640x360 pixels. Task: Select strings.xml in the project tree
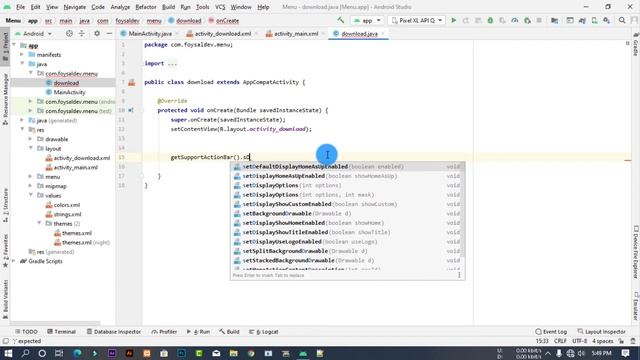pos(63,214)
